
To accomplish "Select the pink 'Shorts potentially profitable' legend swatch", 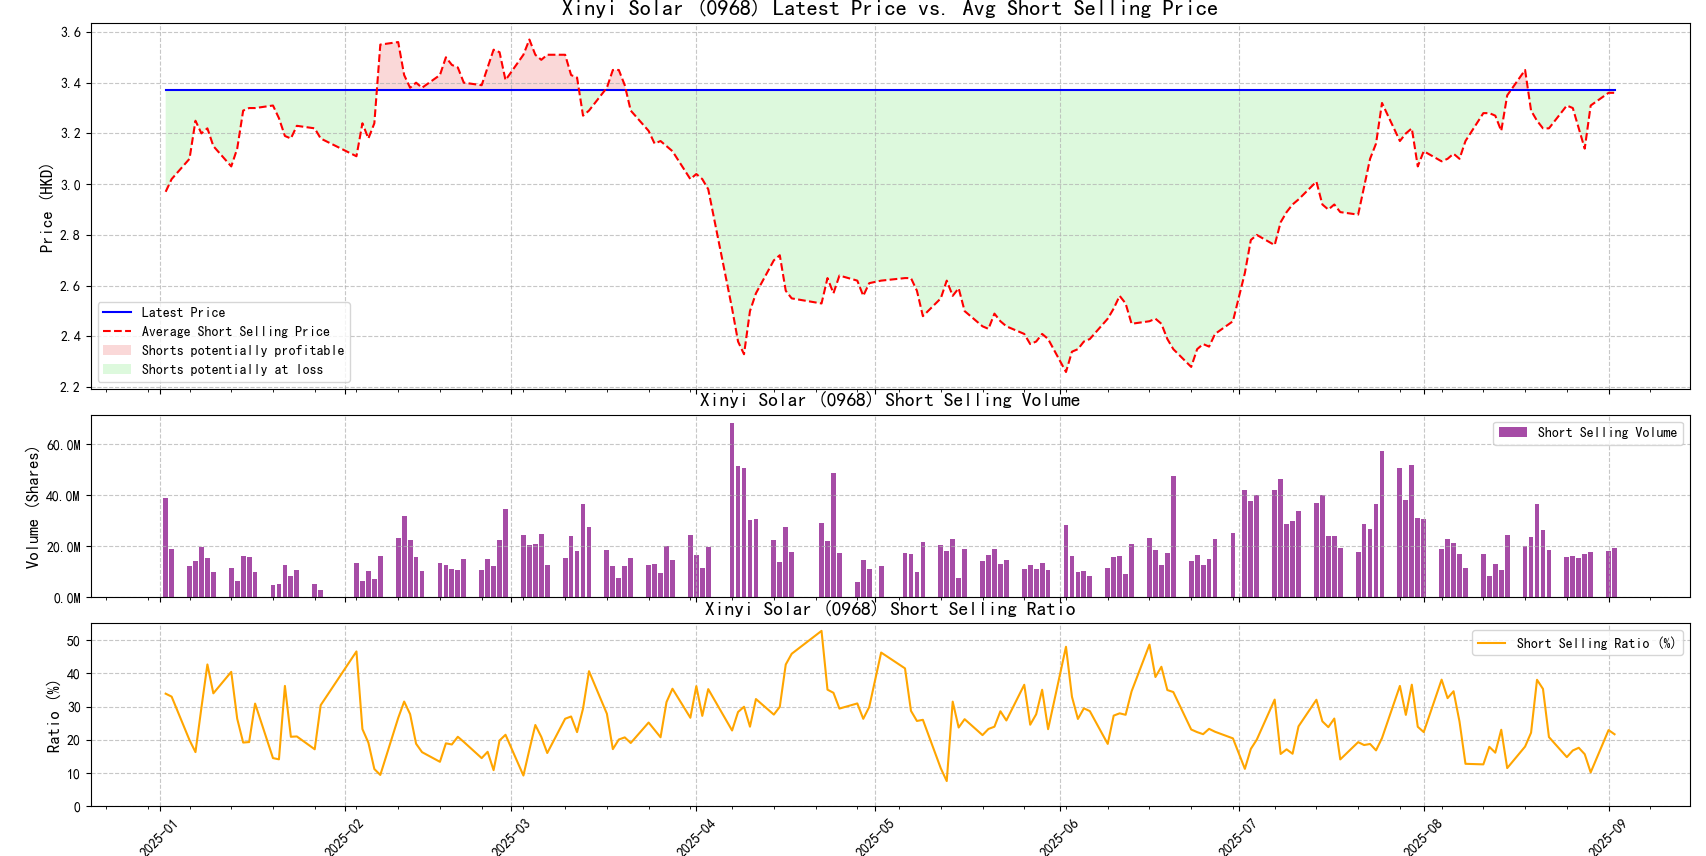I will (117, 351).
